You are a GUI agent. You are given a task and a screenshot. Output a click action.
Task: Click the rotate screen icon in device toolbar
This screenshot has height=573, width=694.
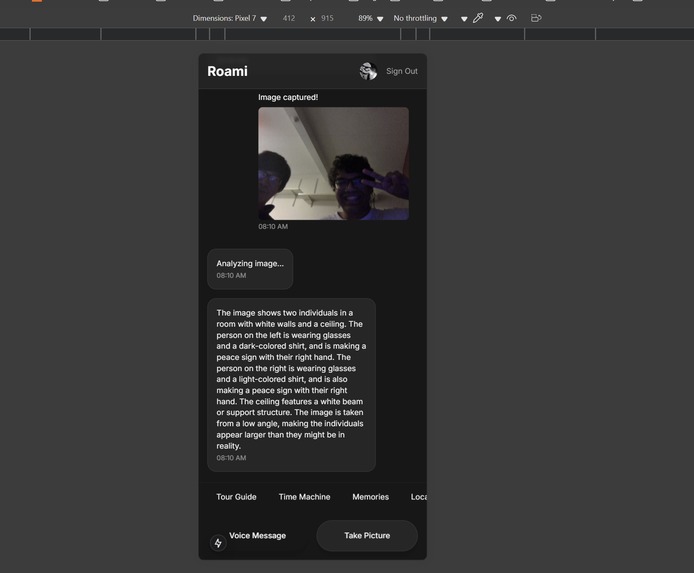coord(536,18)
